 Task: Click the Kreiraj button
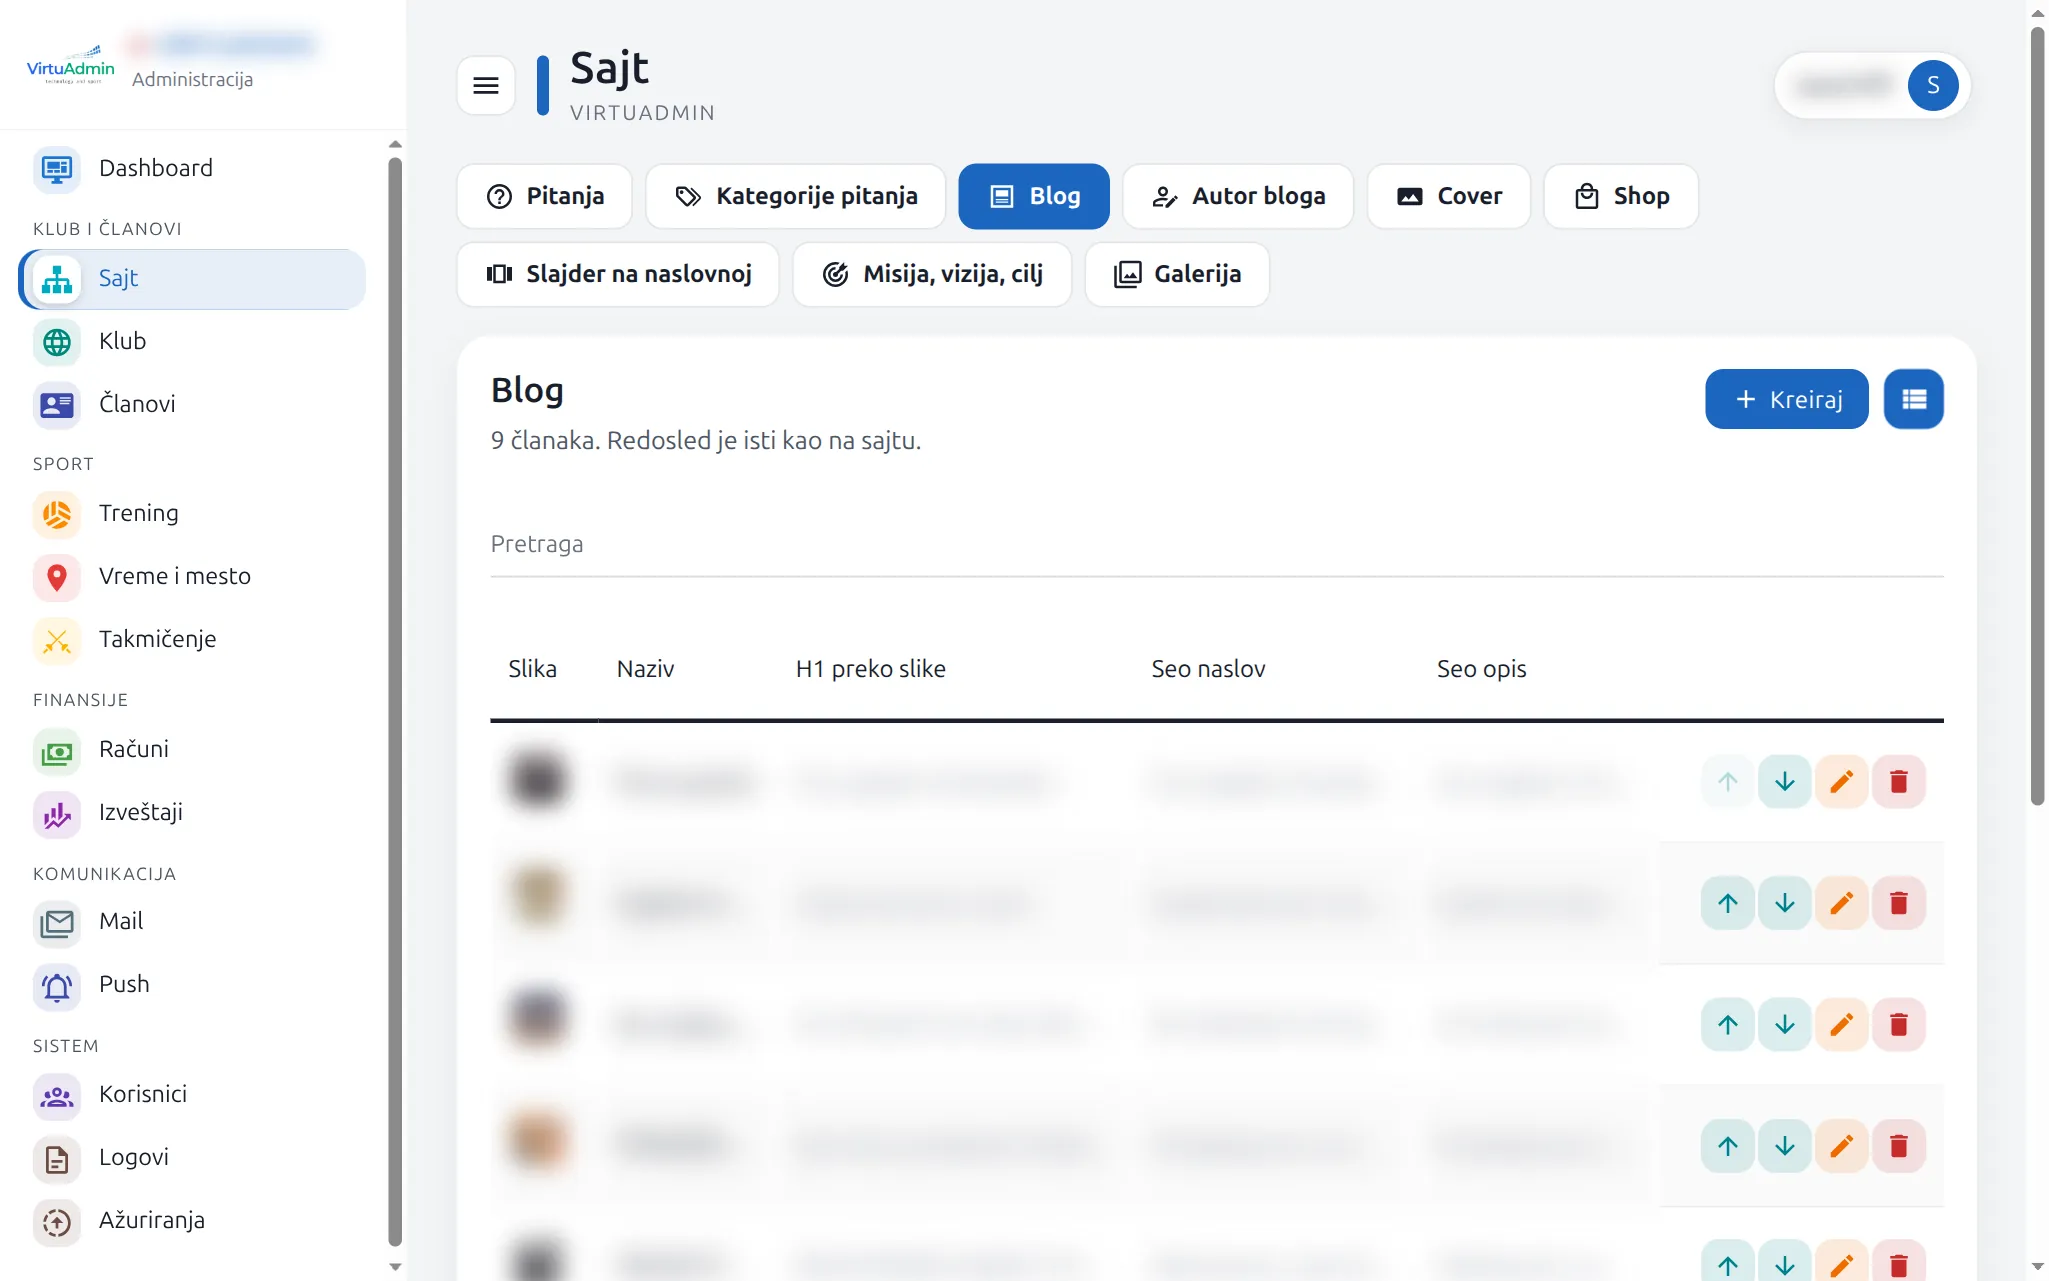coord(1786,399)
